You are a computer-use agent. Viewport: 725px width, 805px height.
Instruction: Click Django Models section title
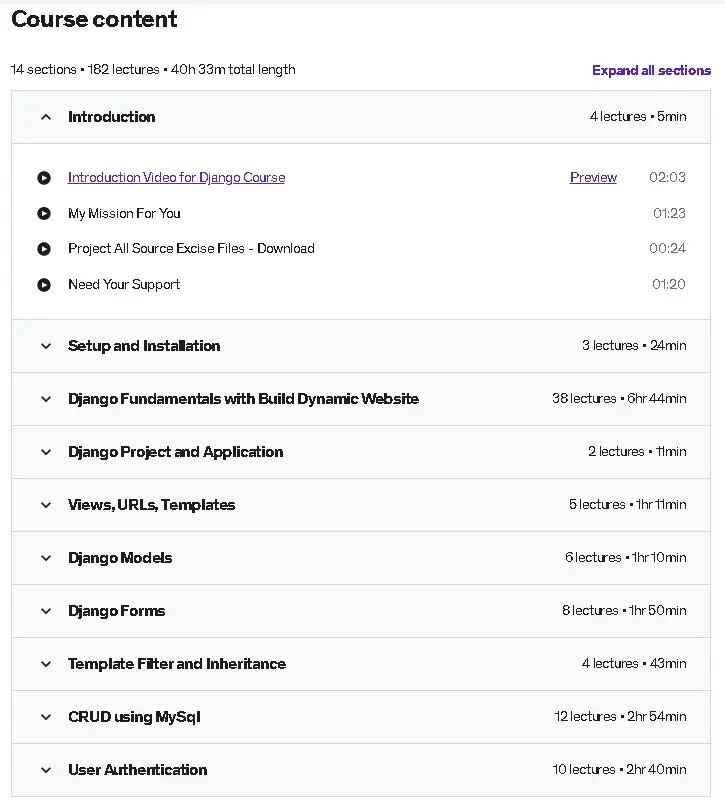point(120,558)
